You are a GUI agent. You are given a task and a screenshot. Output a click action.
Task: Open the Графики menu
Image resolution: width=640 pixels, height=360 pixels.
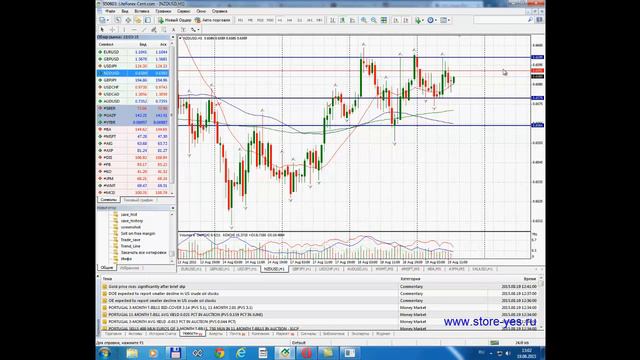pyautogui.click(x=163, y=11)
